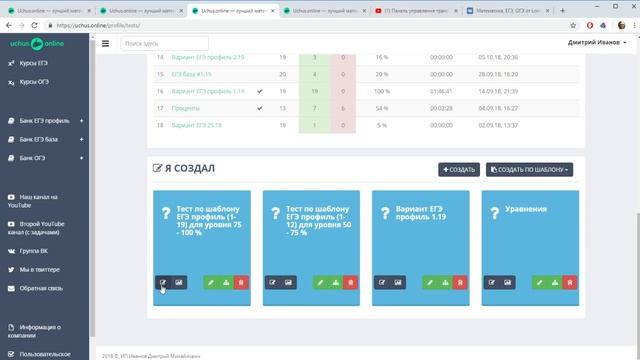Click the Уравнения card title
640x360 pixels.
526,209
